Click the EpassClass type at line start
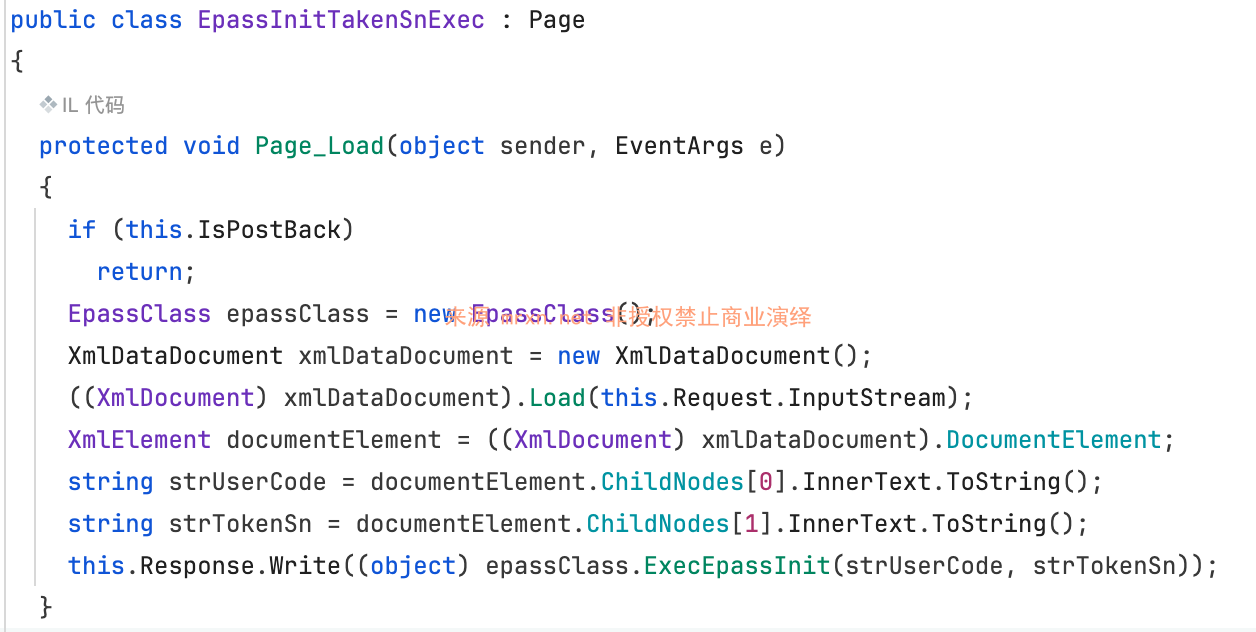This screenshot has width=1256, height=632. click(139, 314)
